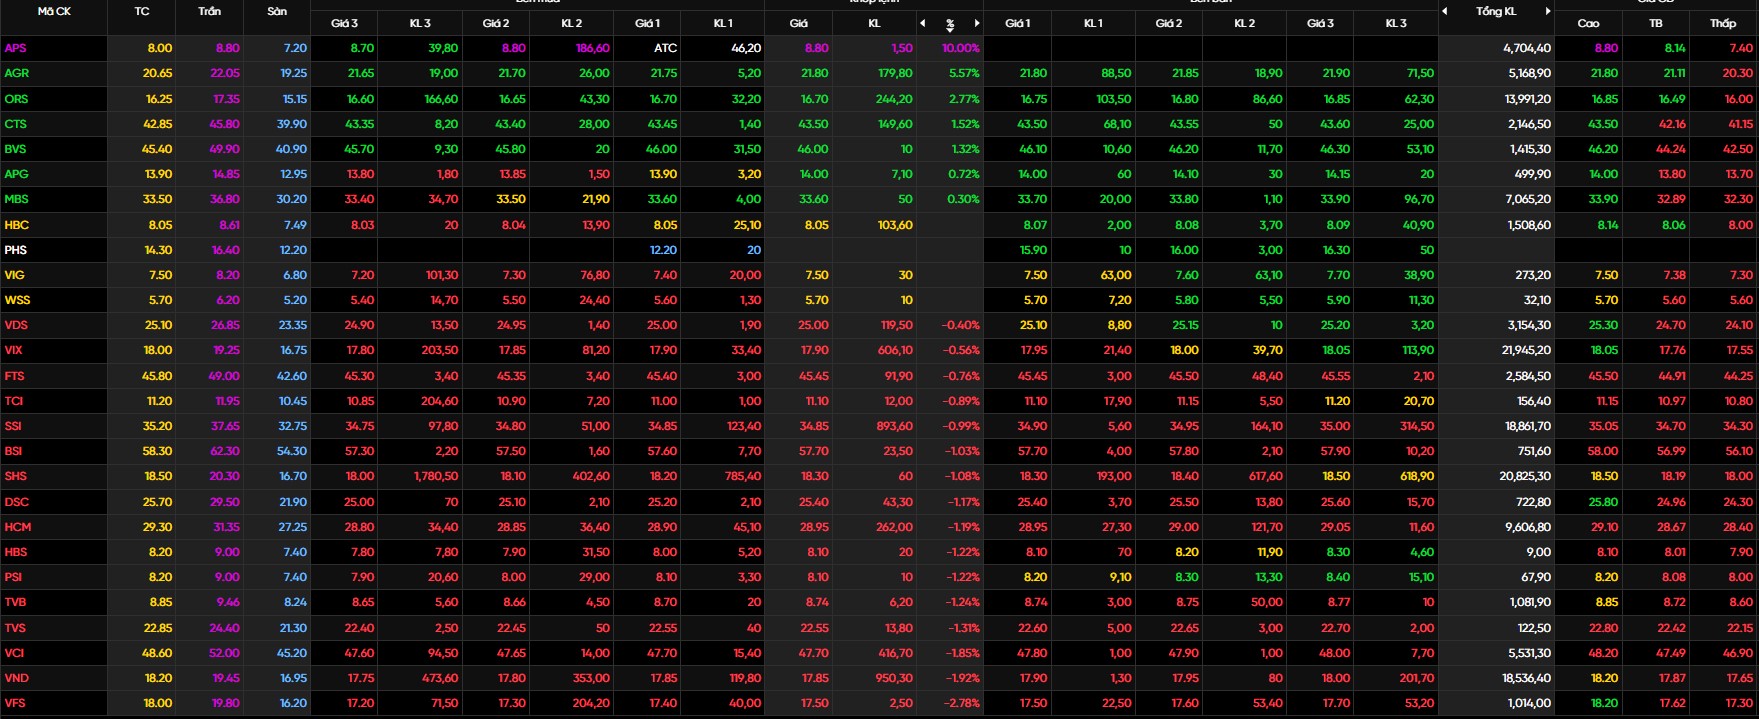Click the DSC stock symbol
The width and height of the screenshot is (1759, 719).
pyautogui.click(x=16, y=502)
